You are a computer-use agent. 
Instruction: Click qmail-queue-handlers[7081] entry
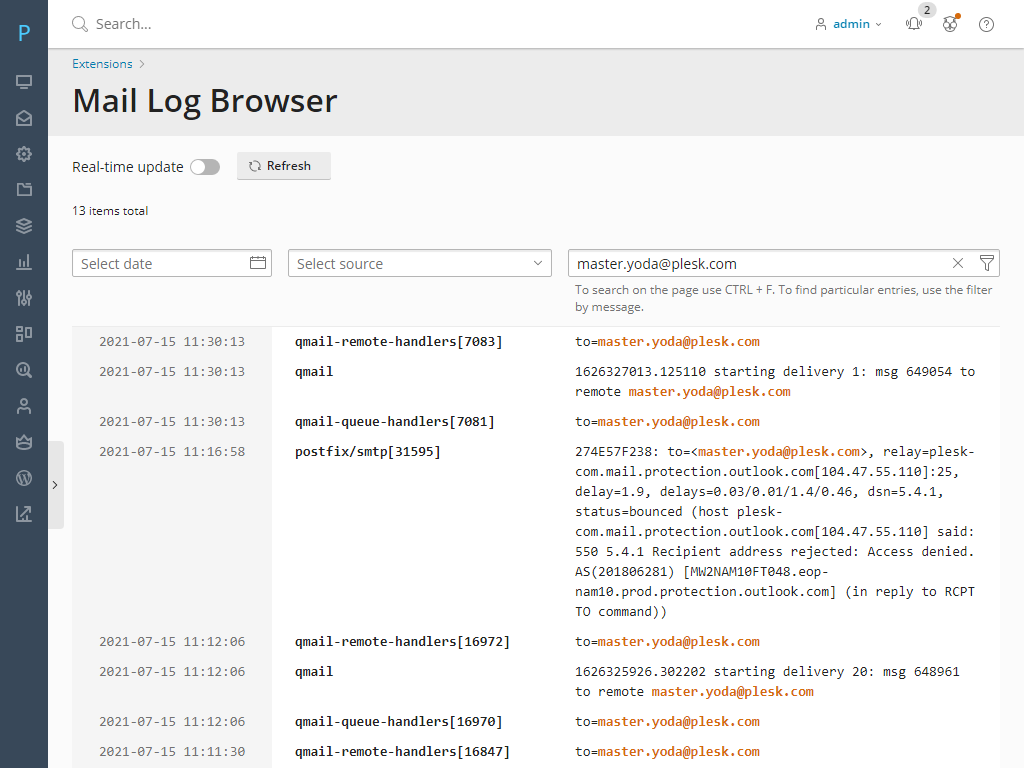click(394, 421)
